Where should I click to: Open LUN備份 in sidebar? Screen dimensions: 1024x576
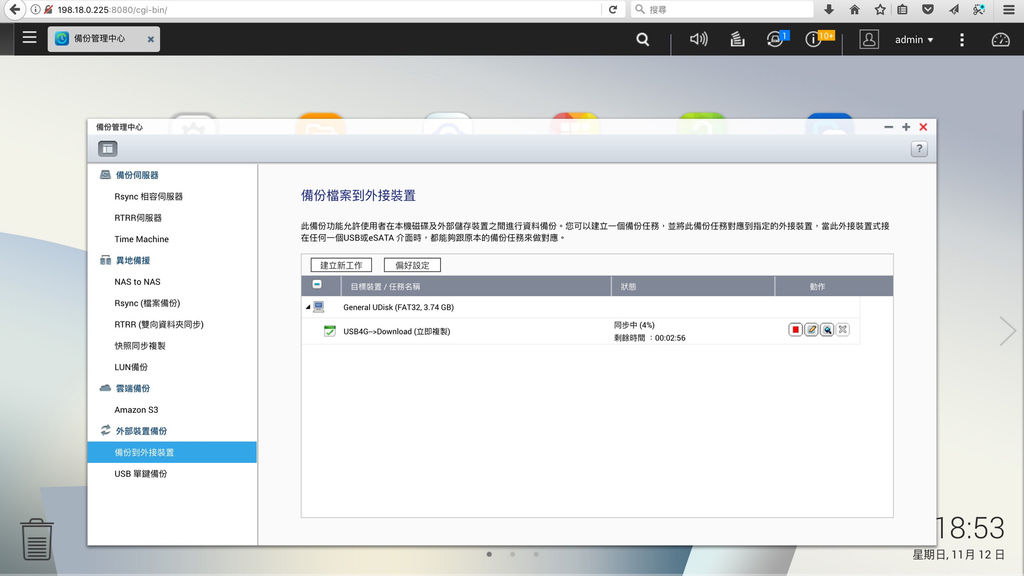pos(131,367)
